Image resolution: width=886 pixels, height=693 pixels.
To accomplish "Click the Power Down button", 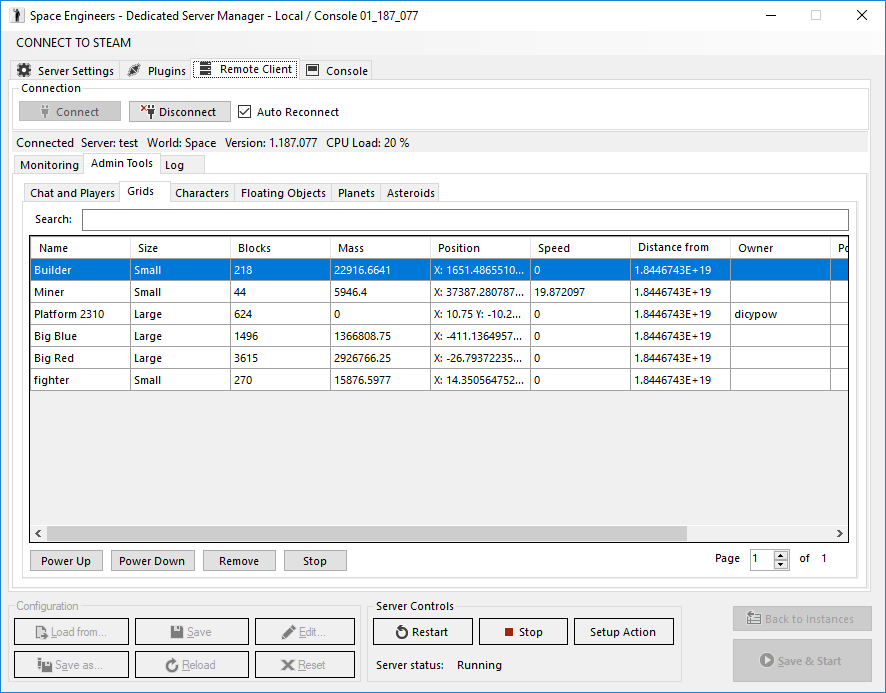I will tap(152, 561).
